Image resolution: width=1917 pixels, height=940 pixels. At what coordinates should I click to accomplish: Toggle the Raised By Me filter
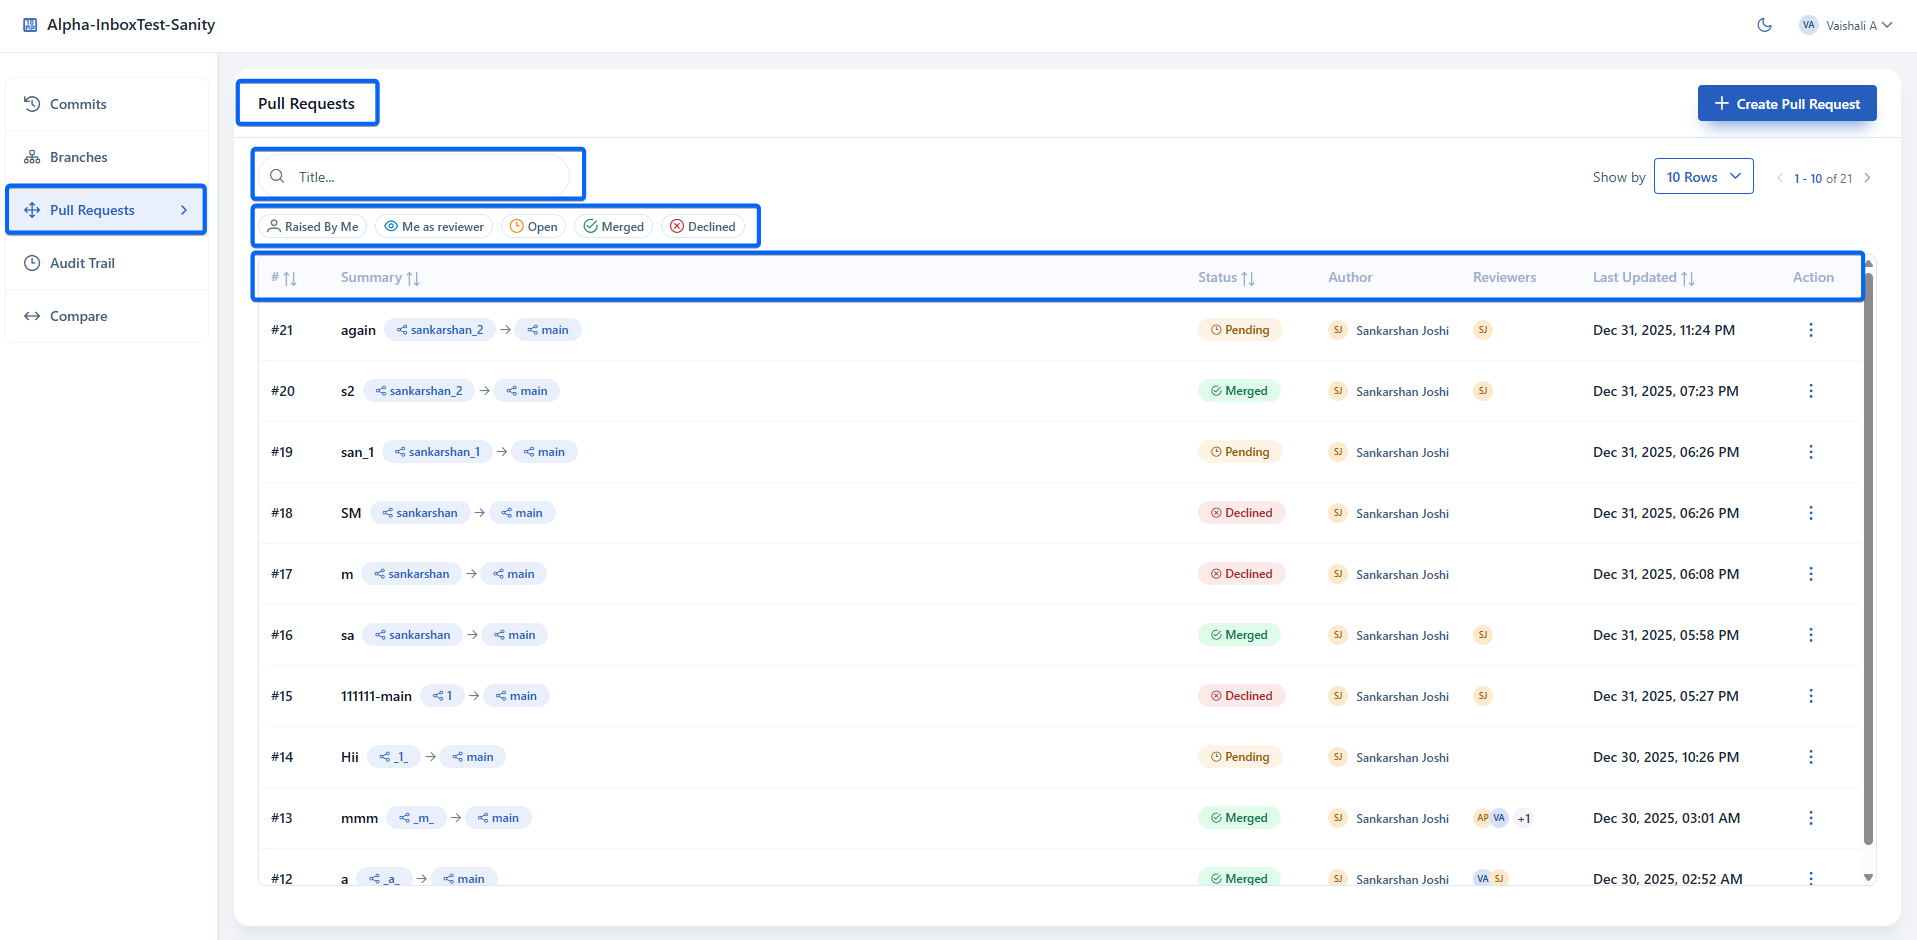313,227
